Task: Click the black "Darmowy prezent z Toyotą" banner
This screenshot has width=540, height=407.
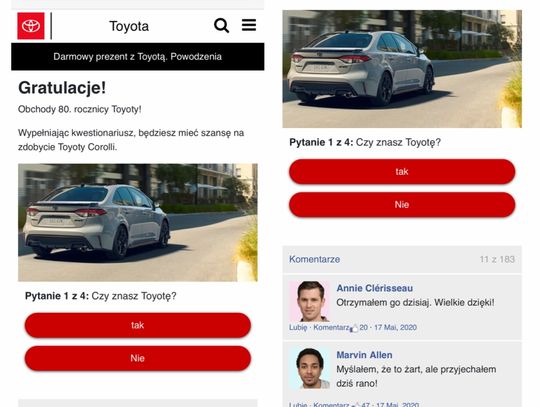Action: click(x=138, y=57)
